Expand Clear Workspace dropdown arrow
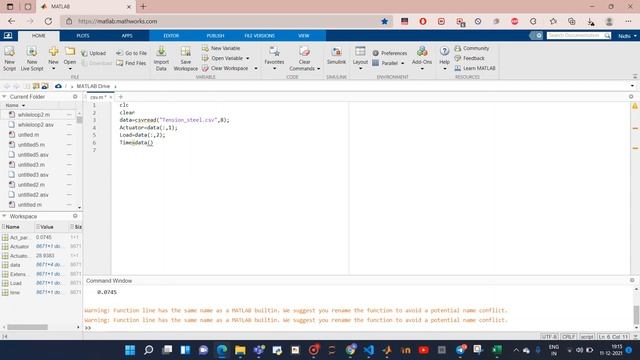This screenshot has width=640, height=360. 256,69
